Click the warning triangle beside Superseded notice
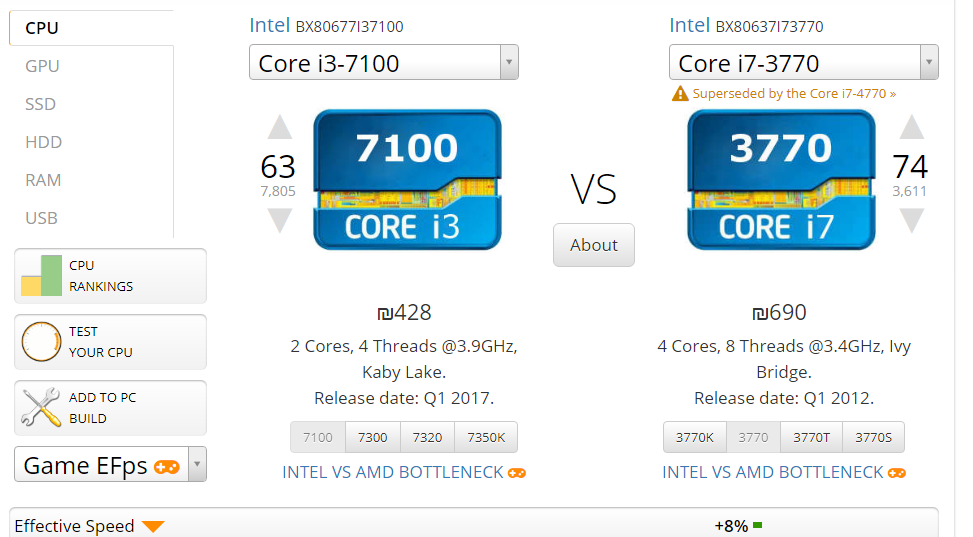 coord(680,94)
